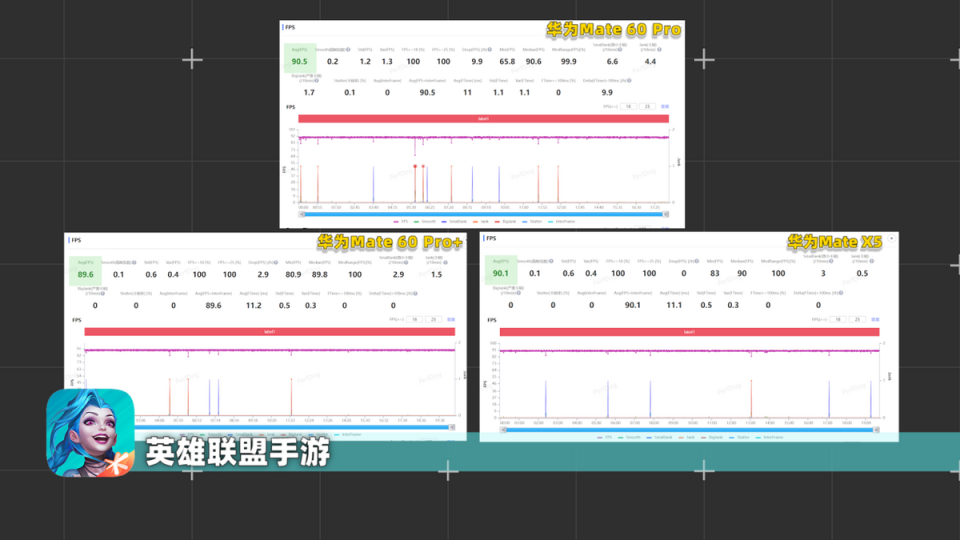This screenshot has width=960, height=540.
Task: Open BigJank info icon in Mate X5 panel
Action: point(519,293)
